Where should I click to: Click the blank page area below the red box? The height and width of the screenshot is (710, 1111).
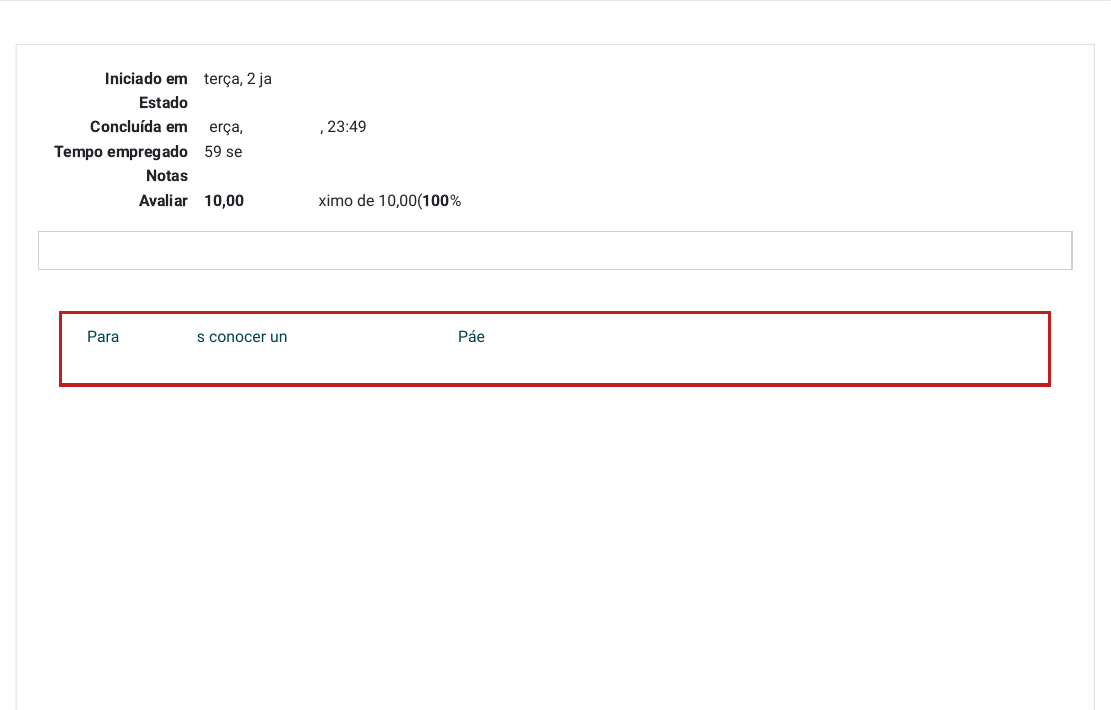[555, 540]
